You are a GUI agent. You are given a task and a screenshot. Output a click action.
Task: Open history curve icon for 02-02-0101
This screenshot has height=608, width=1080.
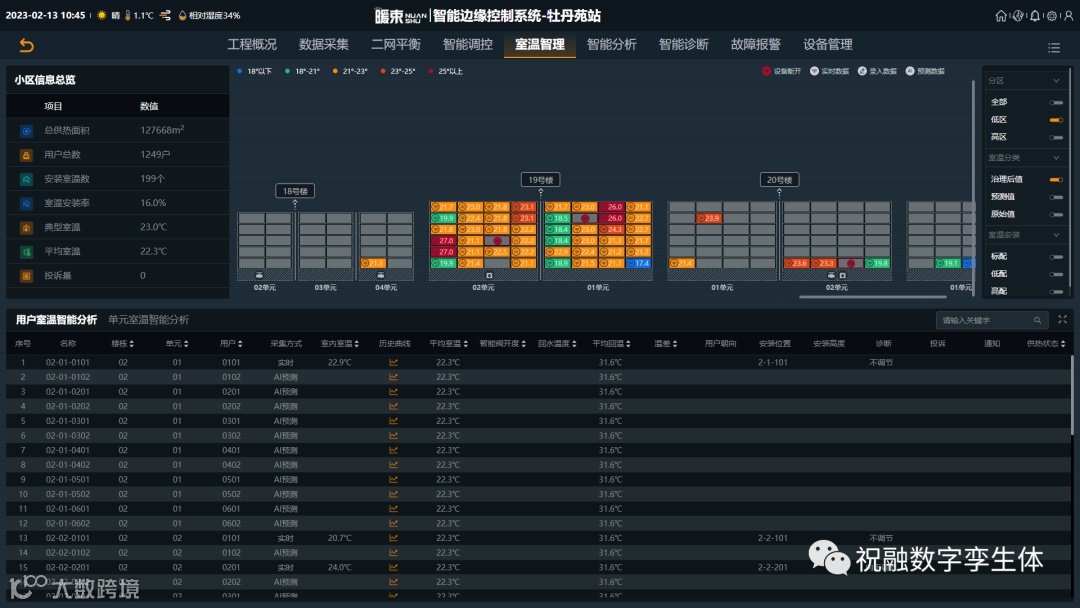(393, 538)
